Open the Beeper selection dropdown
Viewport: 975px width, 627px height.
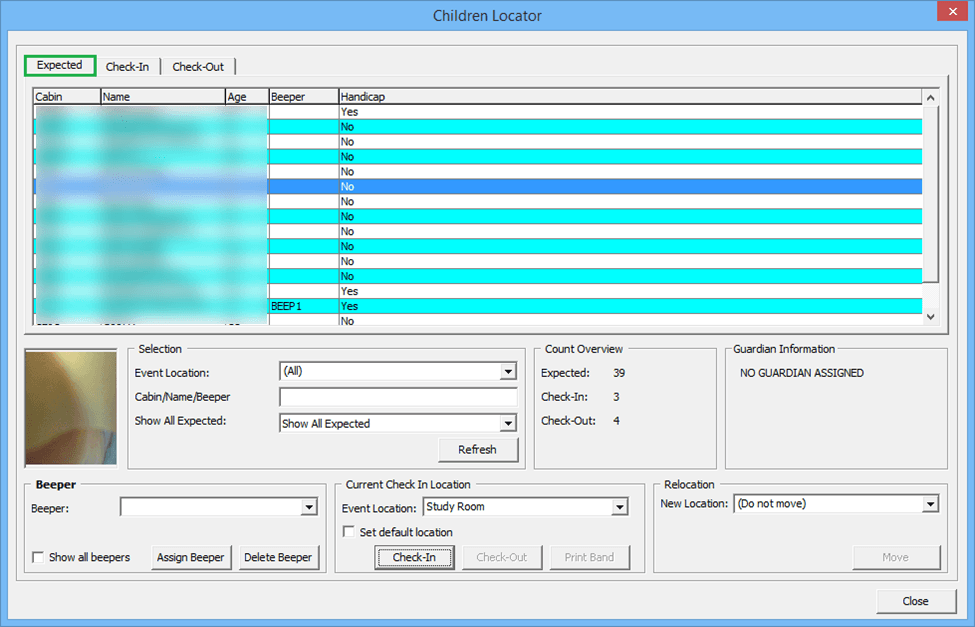coord(307,507)
